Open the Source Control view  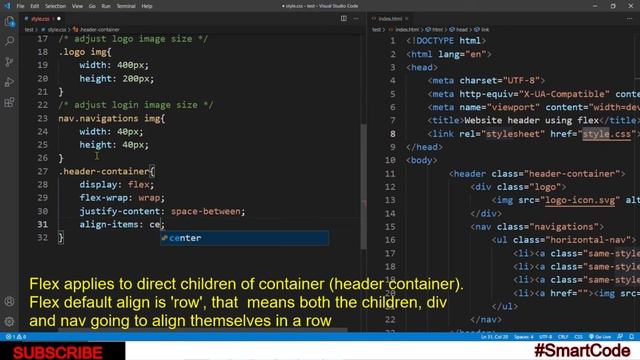pos(9,61)
